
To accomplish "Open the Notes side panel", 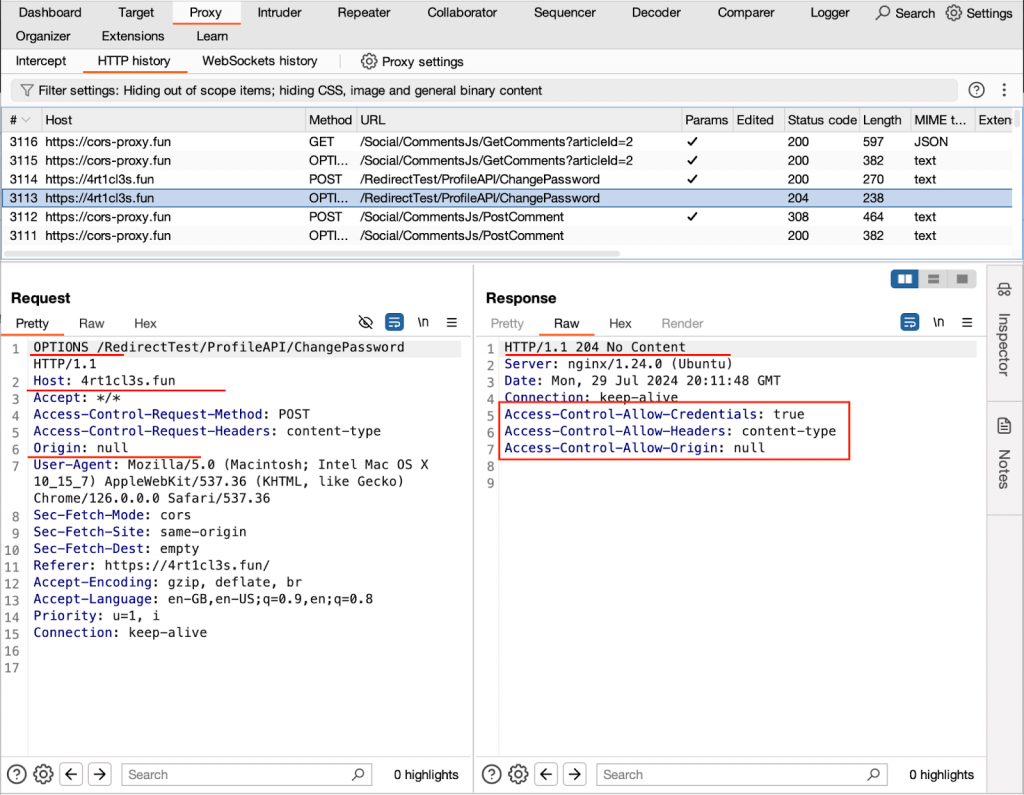I will click(1004, 454).
